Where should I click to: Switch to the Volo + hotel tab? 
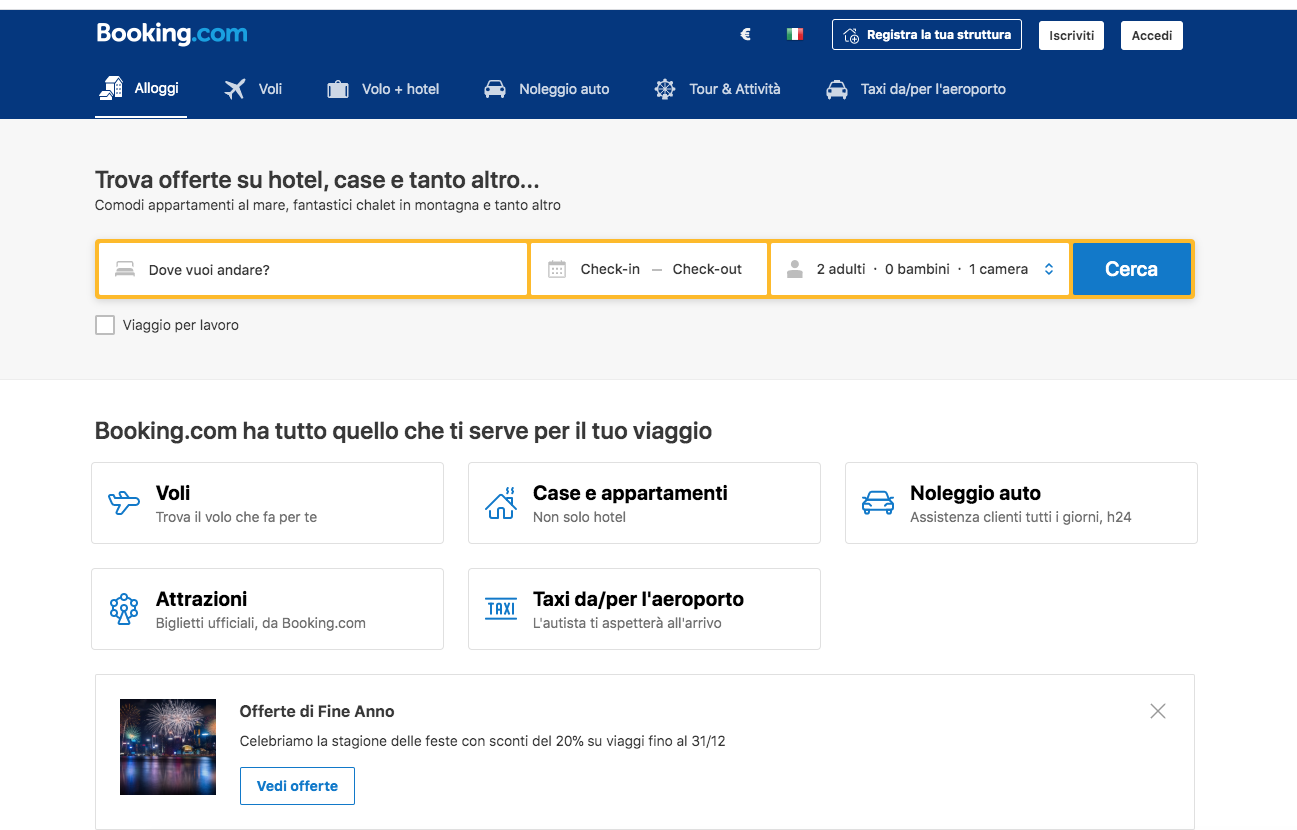point(383,89)
